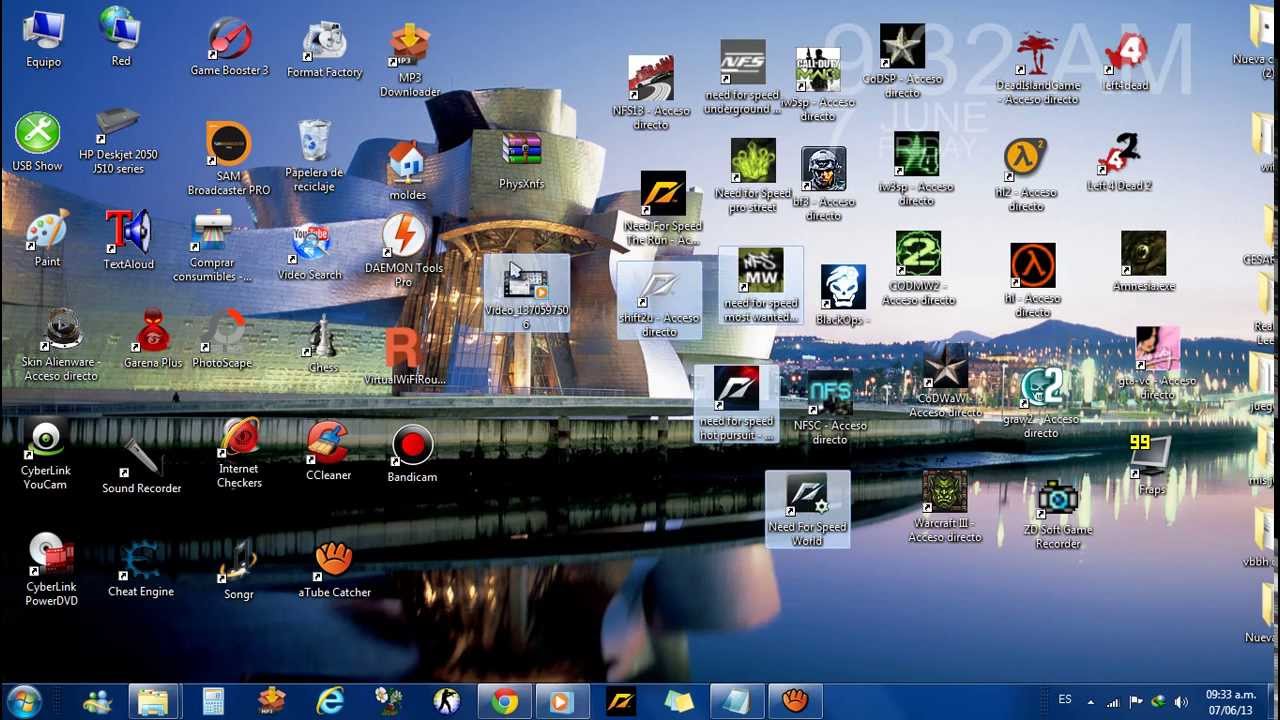Launch CyberLink PowerDVD

pos(51,570)
